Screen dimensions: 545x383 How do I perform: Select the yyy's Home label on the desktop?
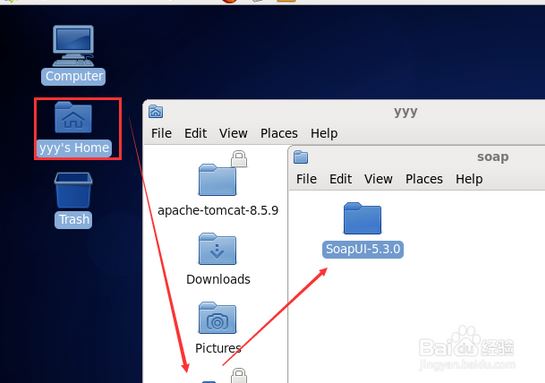point(74,148)
